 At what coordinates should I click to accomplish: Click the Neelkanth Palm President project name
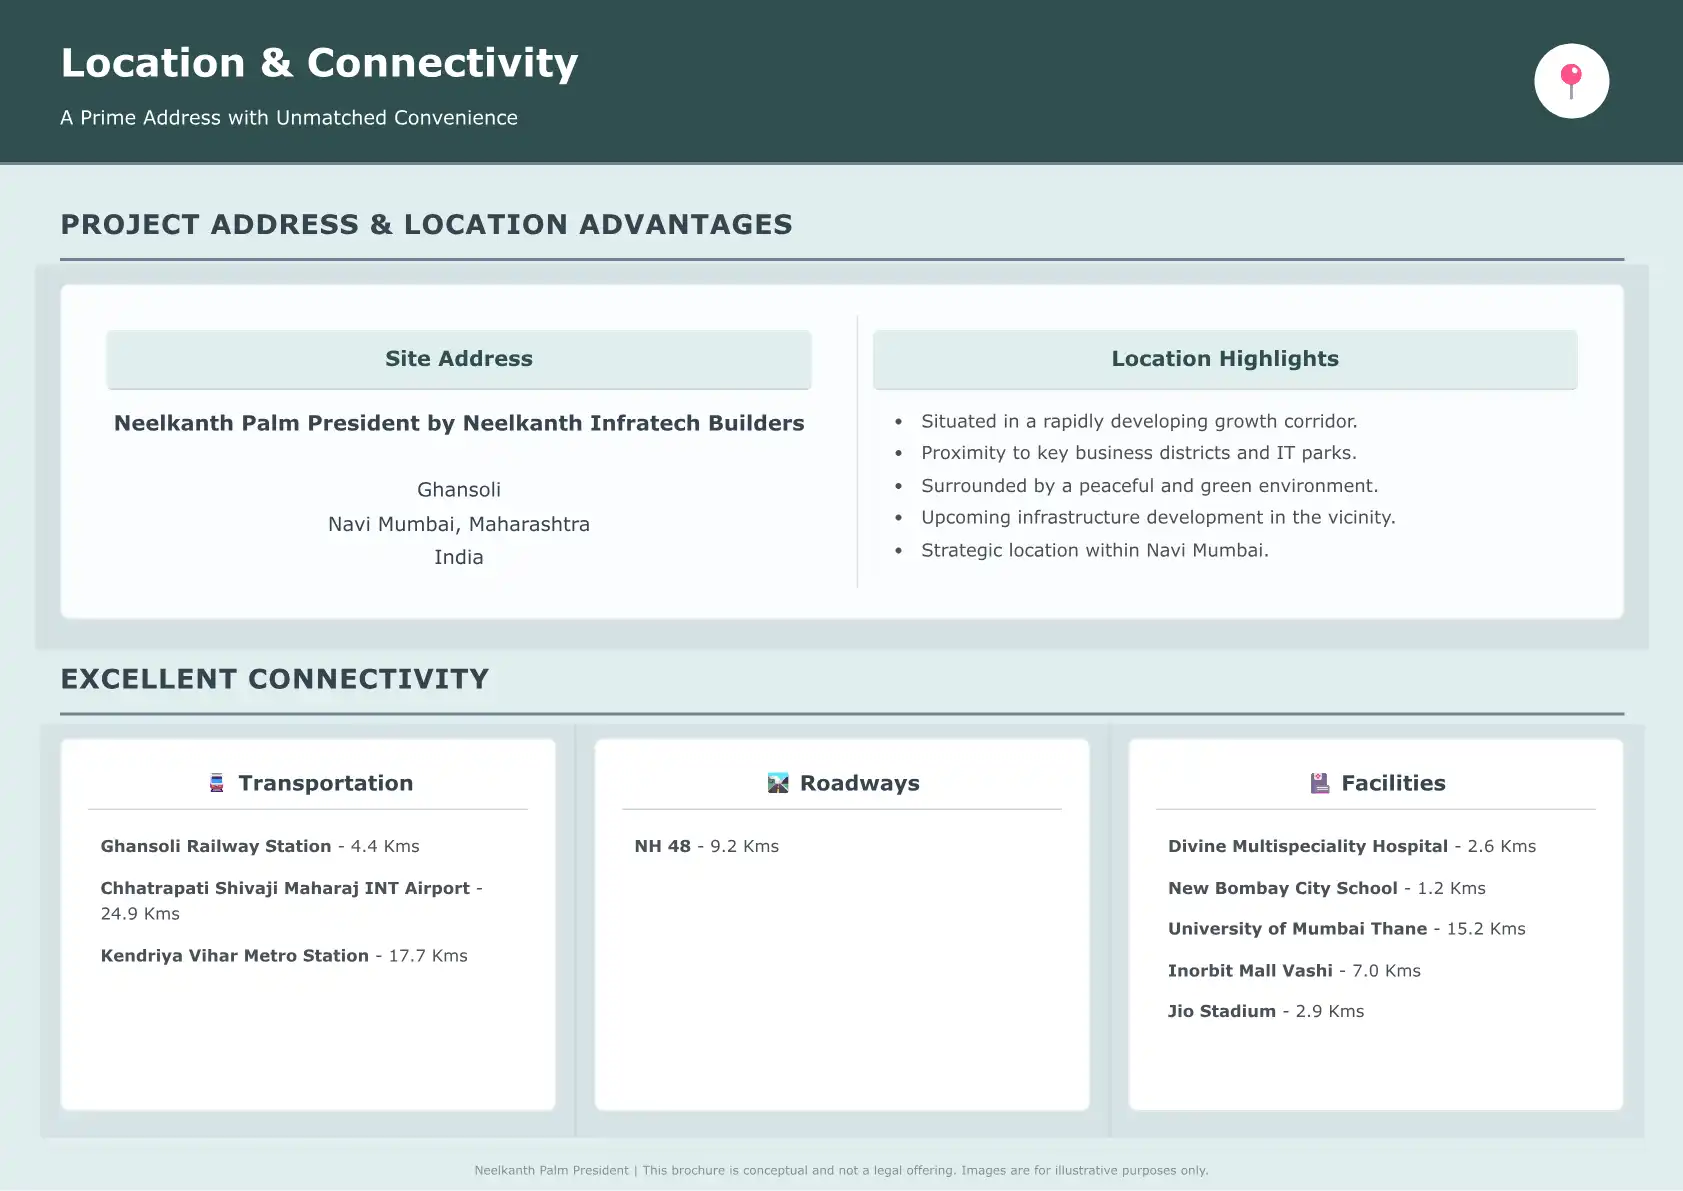459,423
